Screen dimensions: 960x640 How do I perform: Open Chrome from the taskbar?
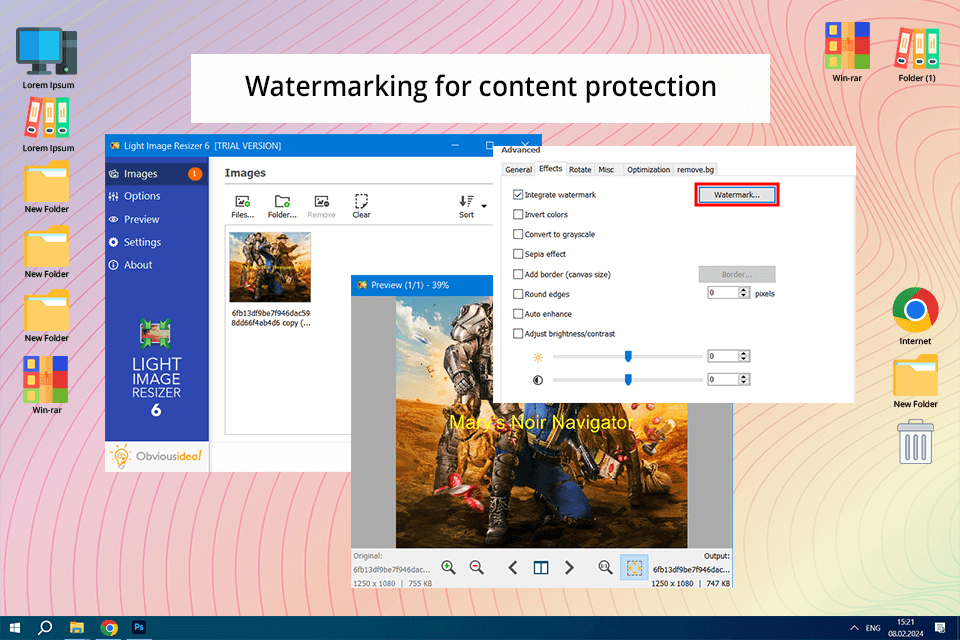click(109, 628)
